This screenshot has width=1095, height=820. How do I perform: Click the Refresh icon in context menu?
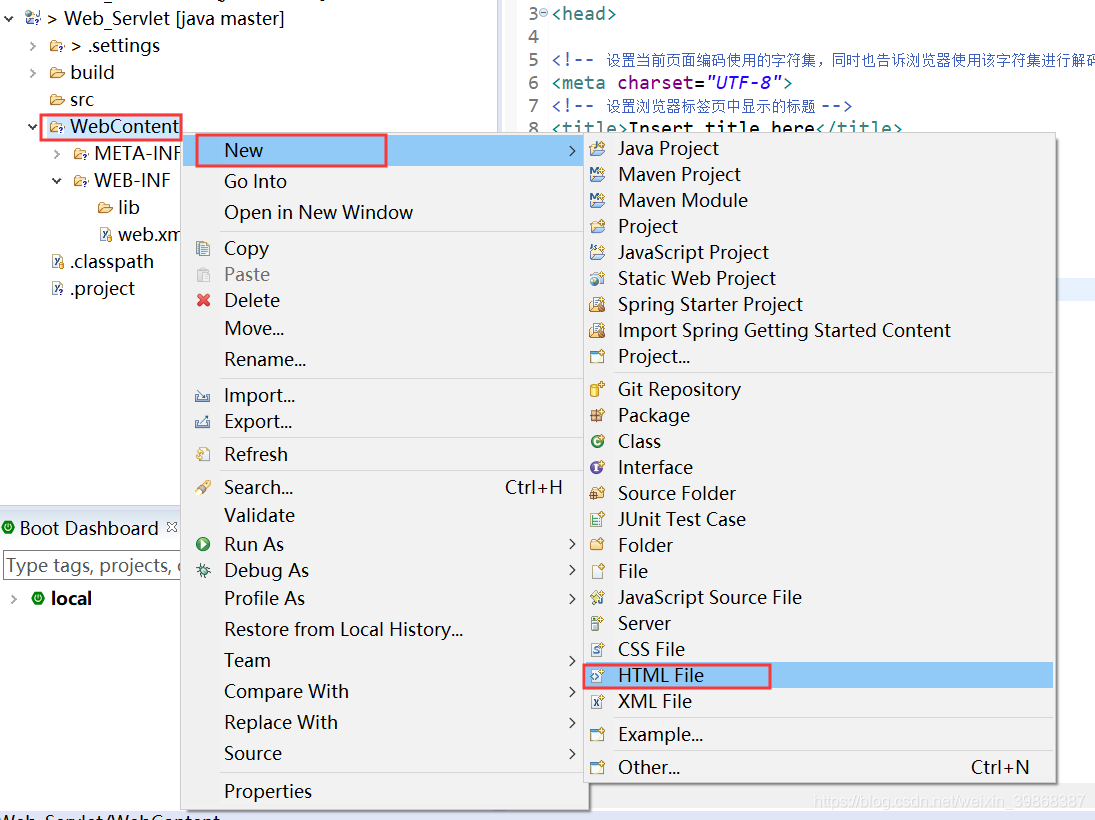203,455
